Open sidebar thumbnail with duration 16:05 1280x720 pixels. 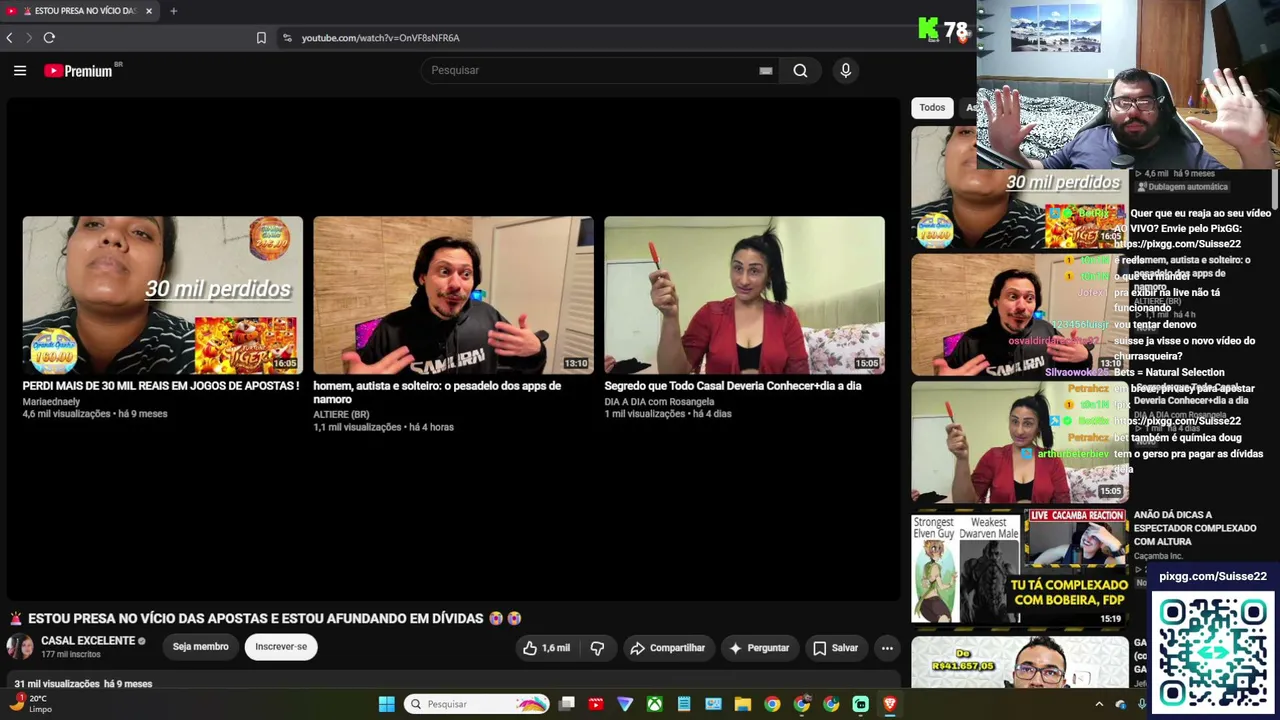click(1019, 188)
